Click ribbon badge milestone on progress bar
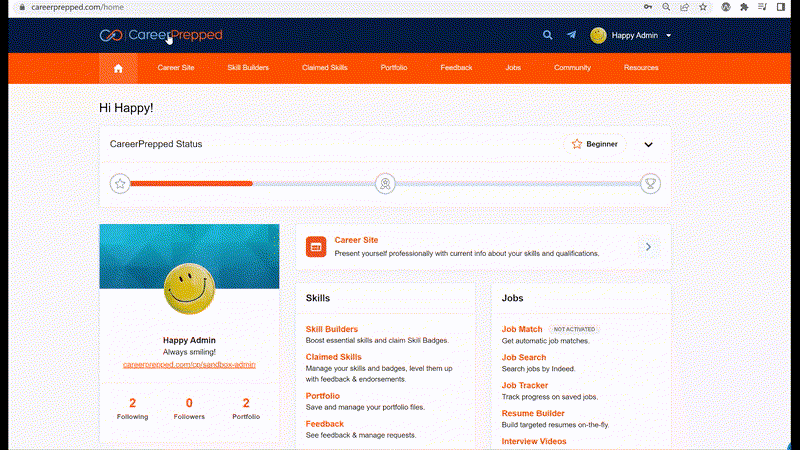The image size is (800, 450). (x=385, y=184)
